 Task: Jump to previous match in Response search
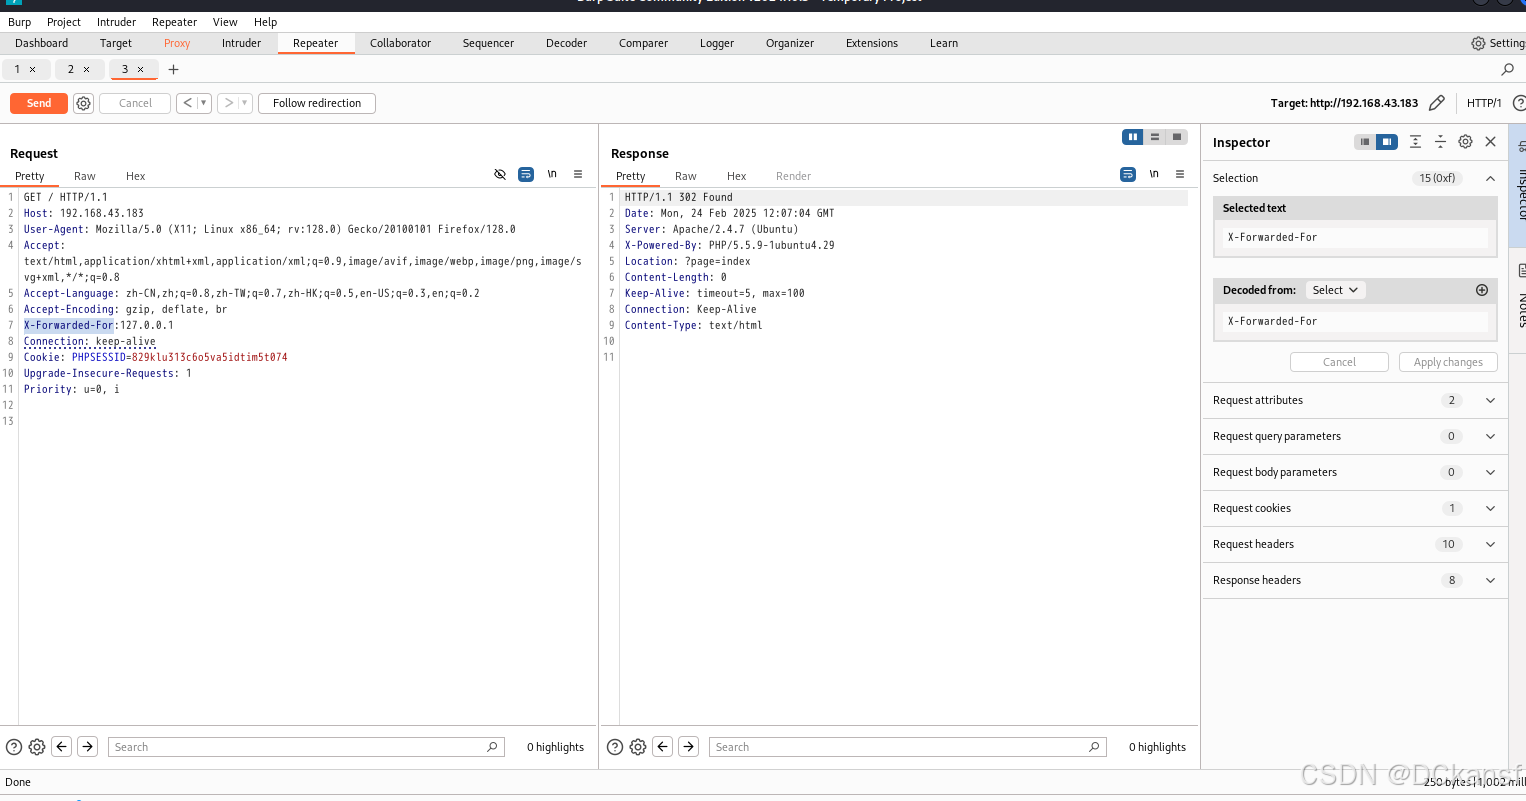click(x=663, y=746)
